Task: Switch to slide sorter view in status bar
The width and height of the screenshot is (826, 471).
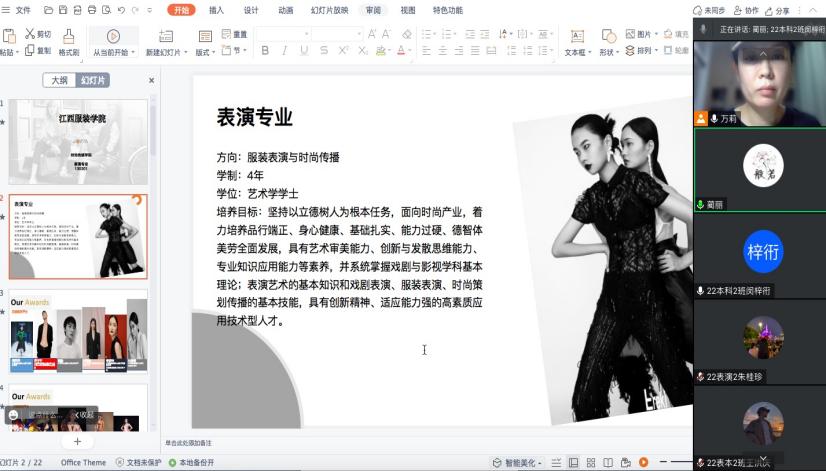Action: [591, 463]
